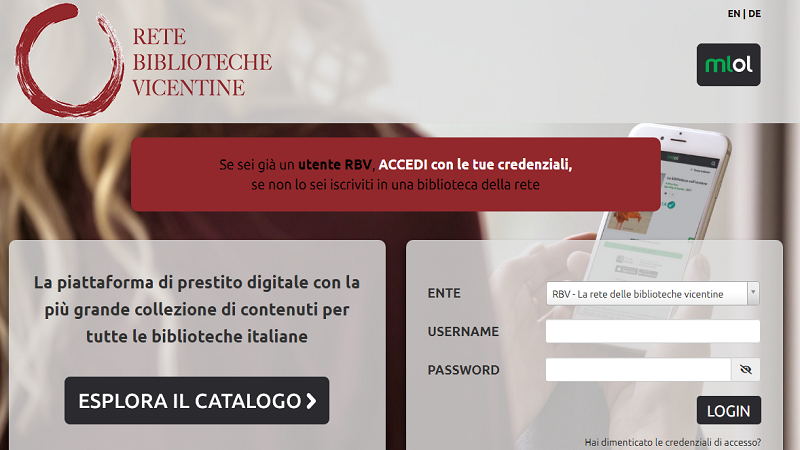Click the ENTE field label
800x450 pixels.
[444, 293]
